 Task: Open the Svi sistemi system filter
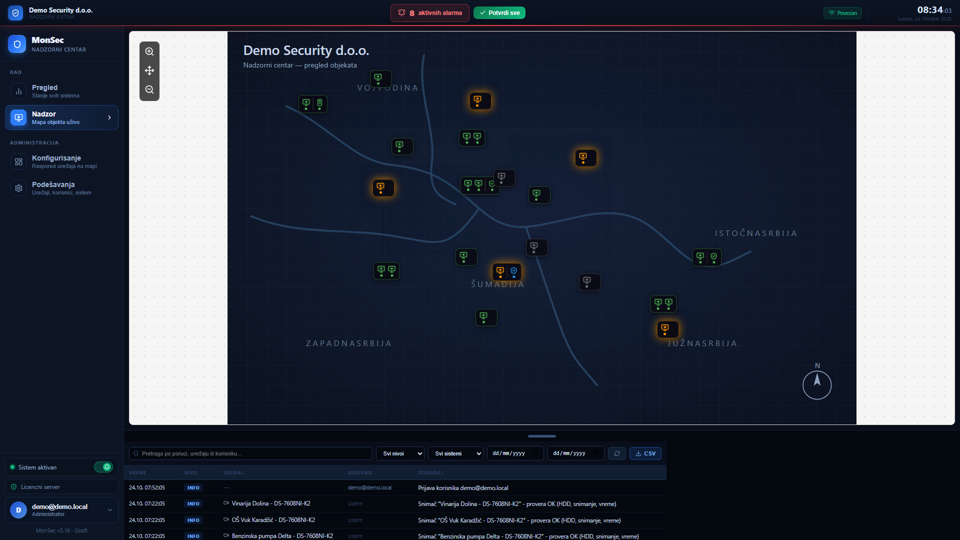tap(456, 454)
